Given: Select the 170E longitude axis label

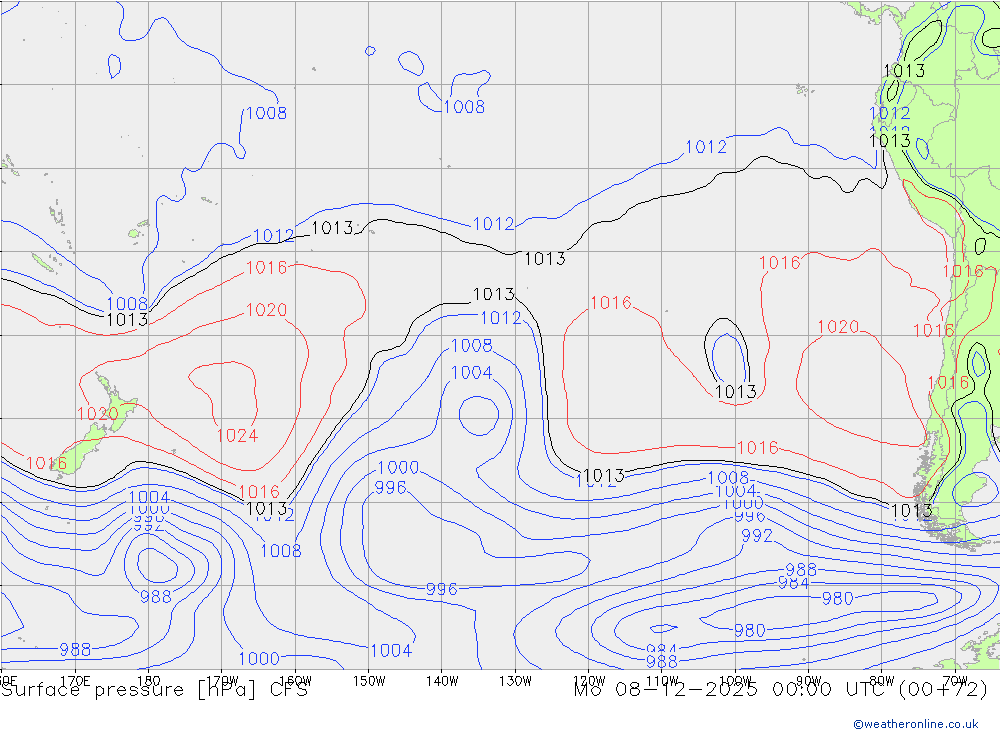Looking at the screenshot, I should pos(75,681).
